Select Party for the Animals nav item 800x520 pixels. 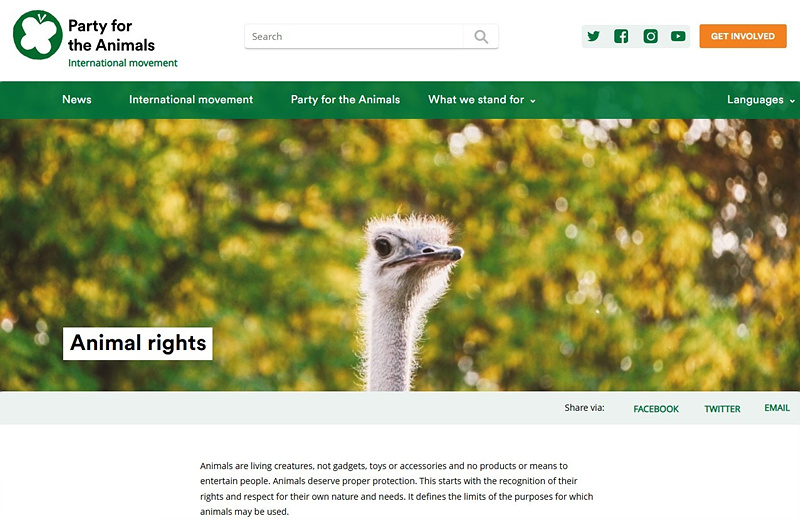345,100
